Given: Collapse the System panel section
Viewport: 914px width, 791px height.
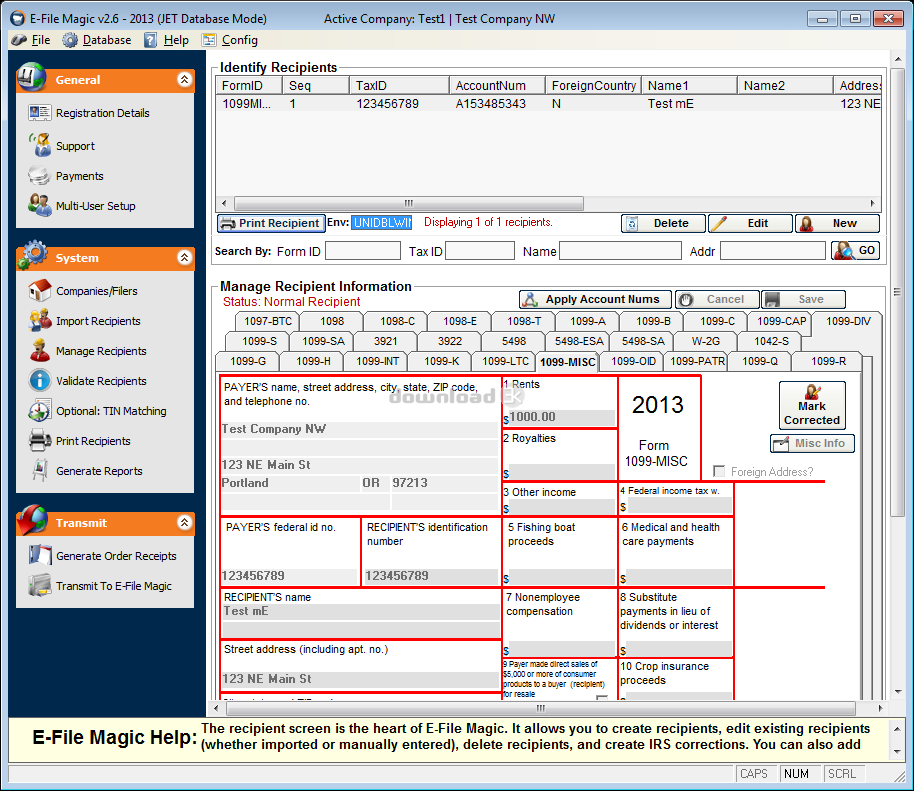Looking at the screenshot, I should [184, 258].
